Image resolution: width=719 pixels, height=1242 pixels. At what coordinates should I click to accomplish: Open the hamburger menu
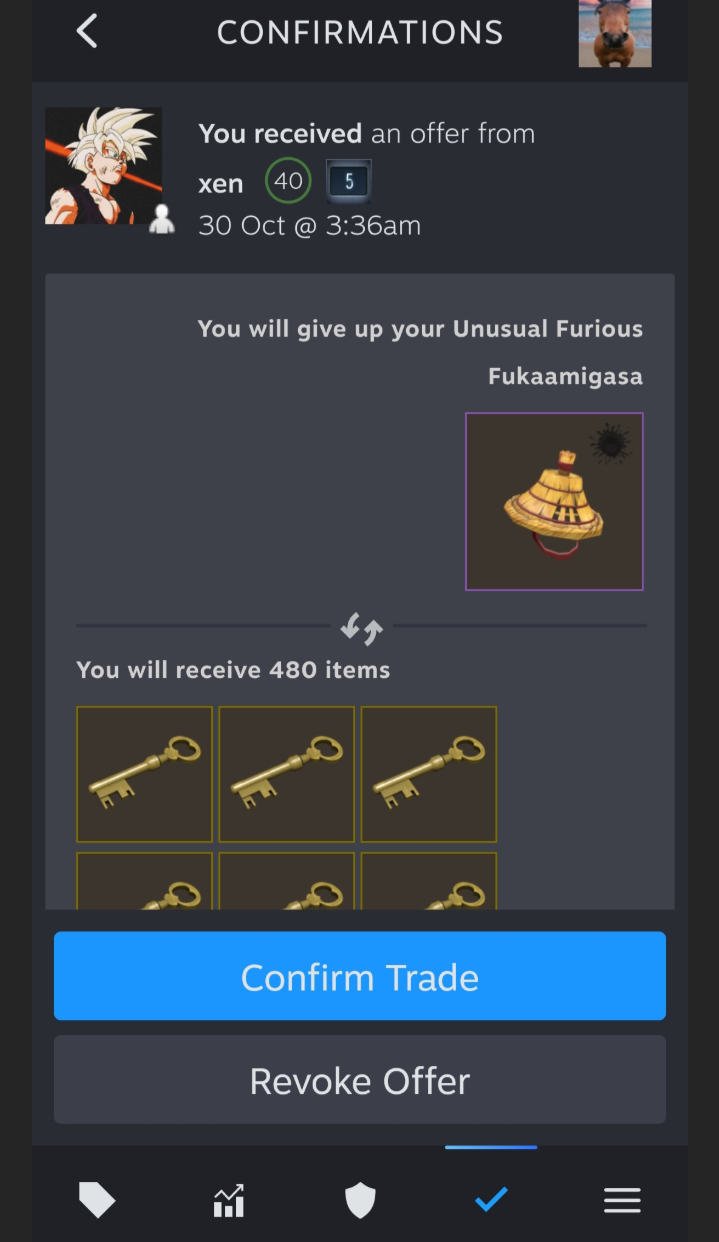(x=622, y=1200)
